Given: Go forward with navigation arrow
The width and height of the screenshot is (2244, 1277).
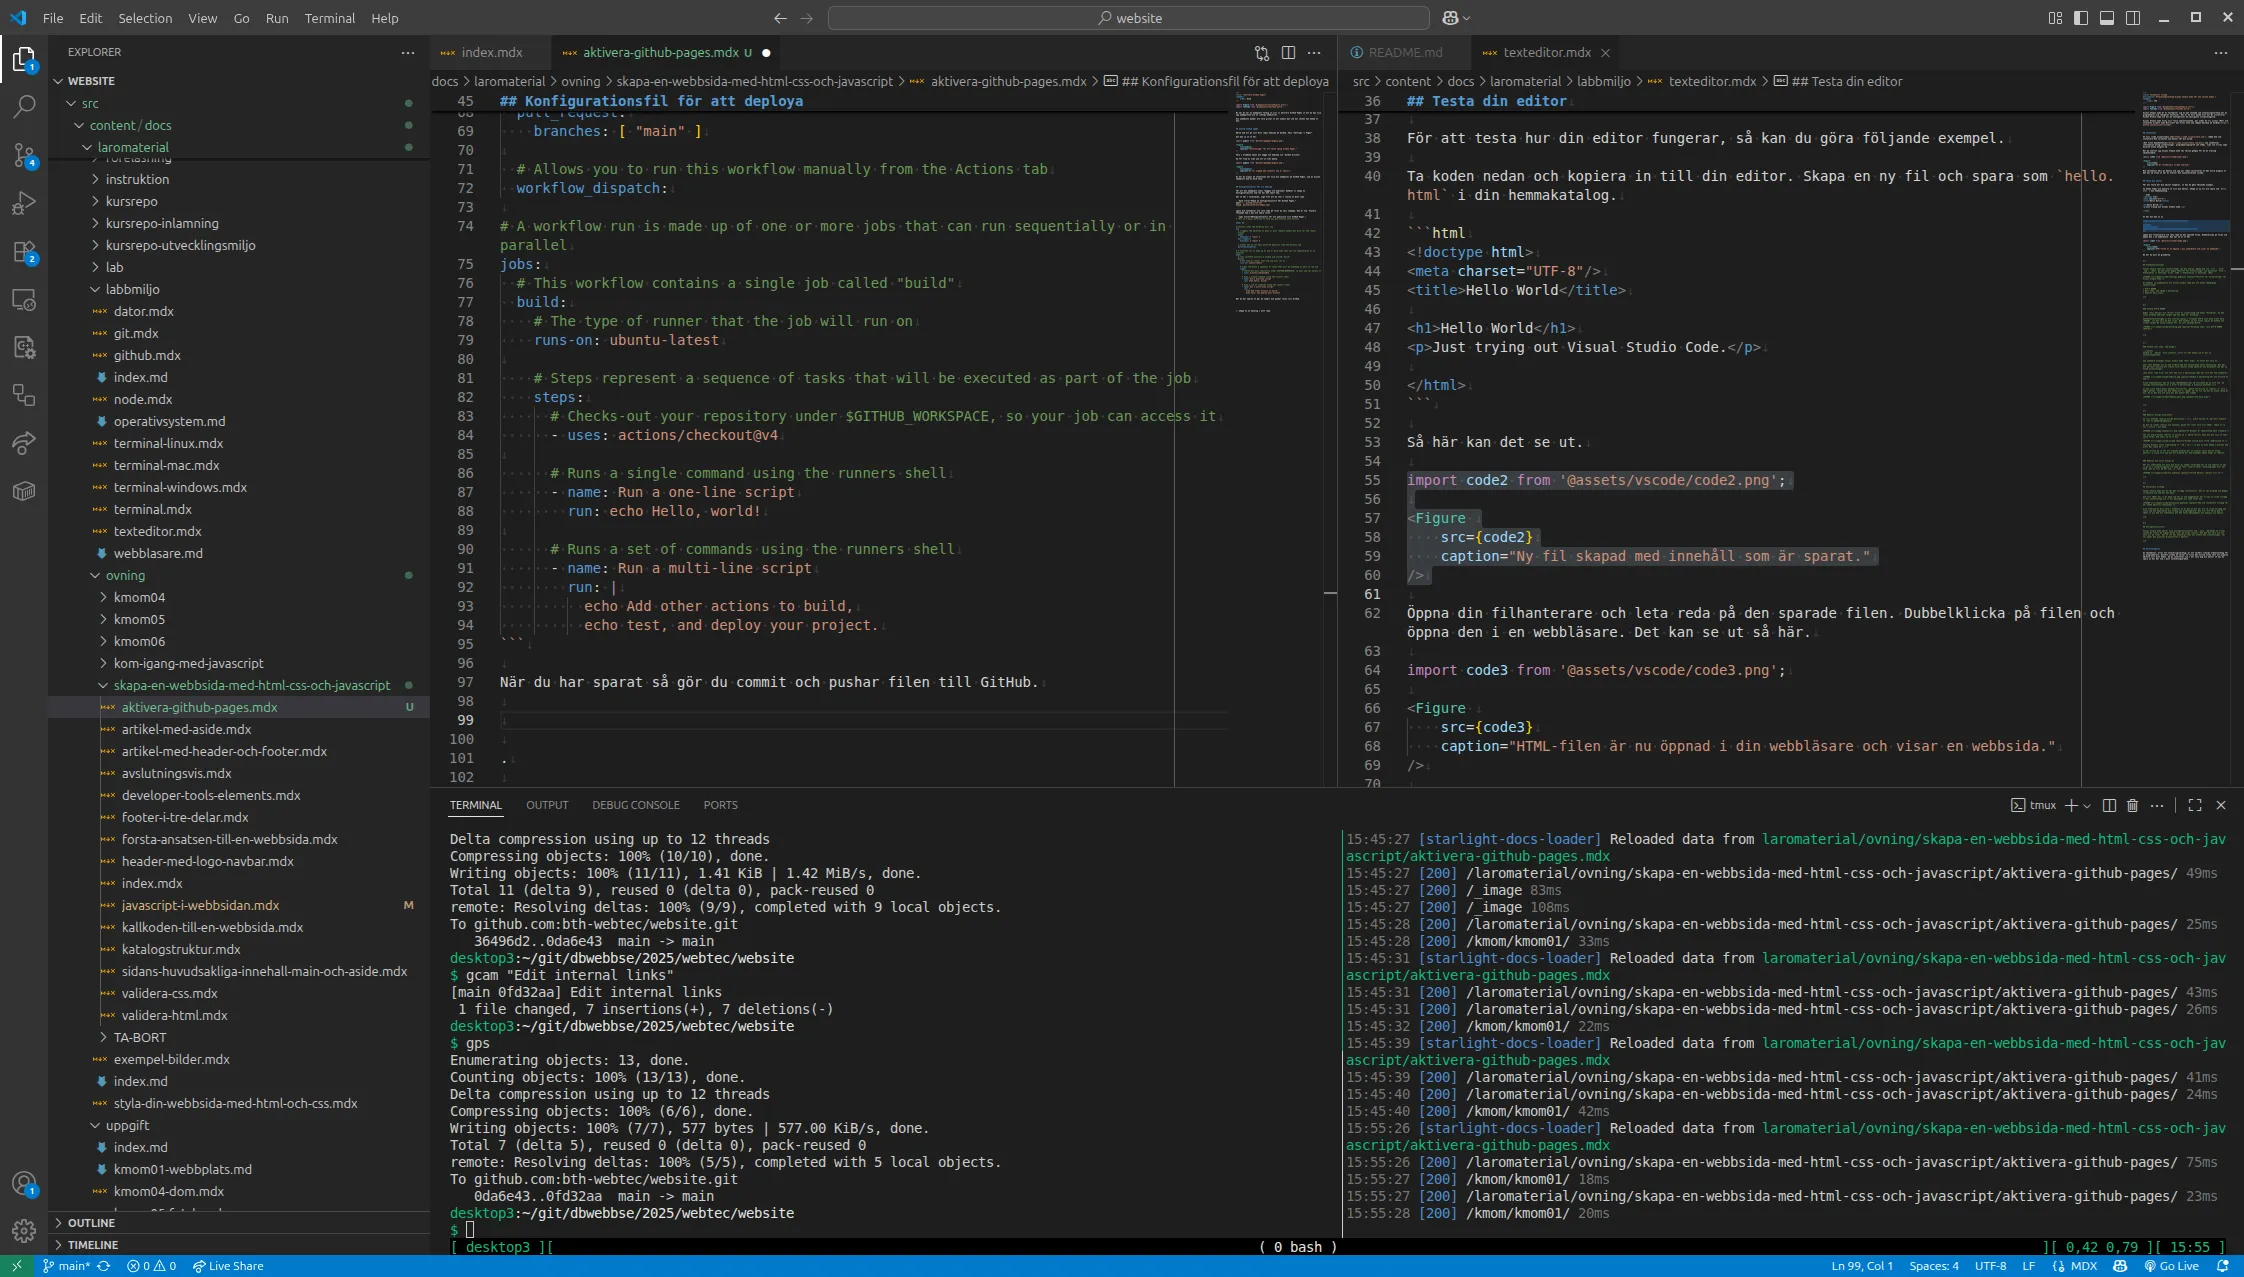Looking at the screenshot, I should tap(807, 18).
